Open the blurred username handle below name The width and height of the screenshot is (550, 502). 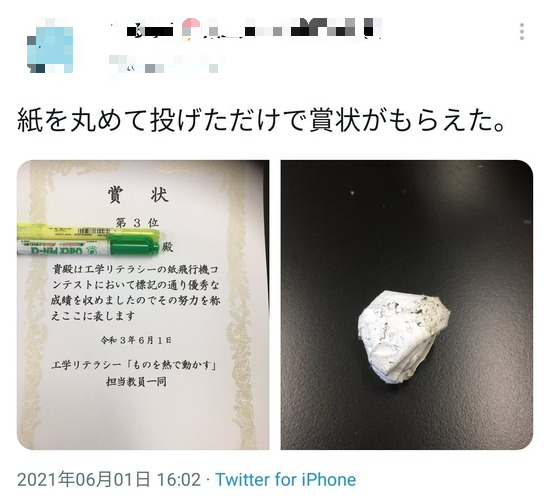[x=163, y=66]
